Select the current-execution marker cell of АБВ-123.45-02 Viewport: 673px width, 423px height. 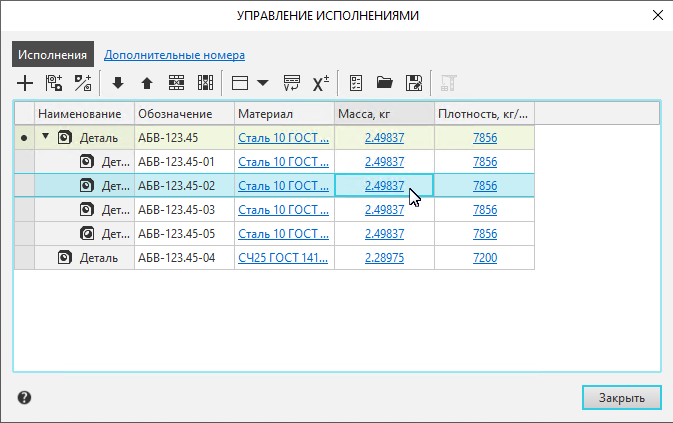24,185
